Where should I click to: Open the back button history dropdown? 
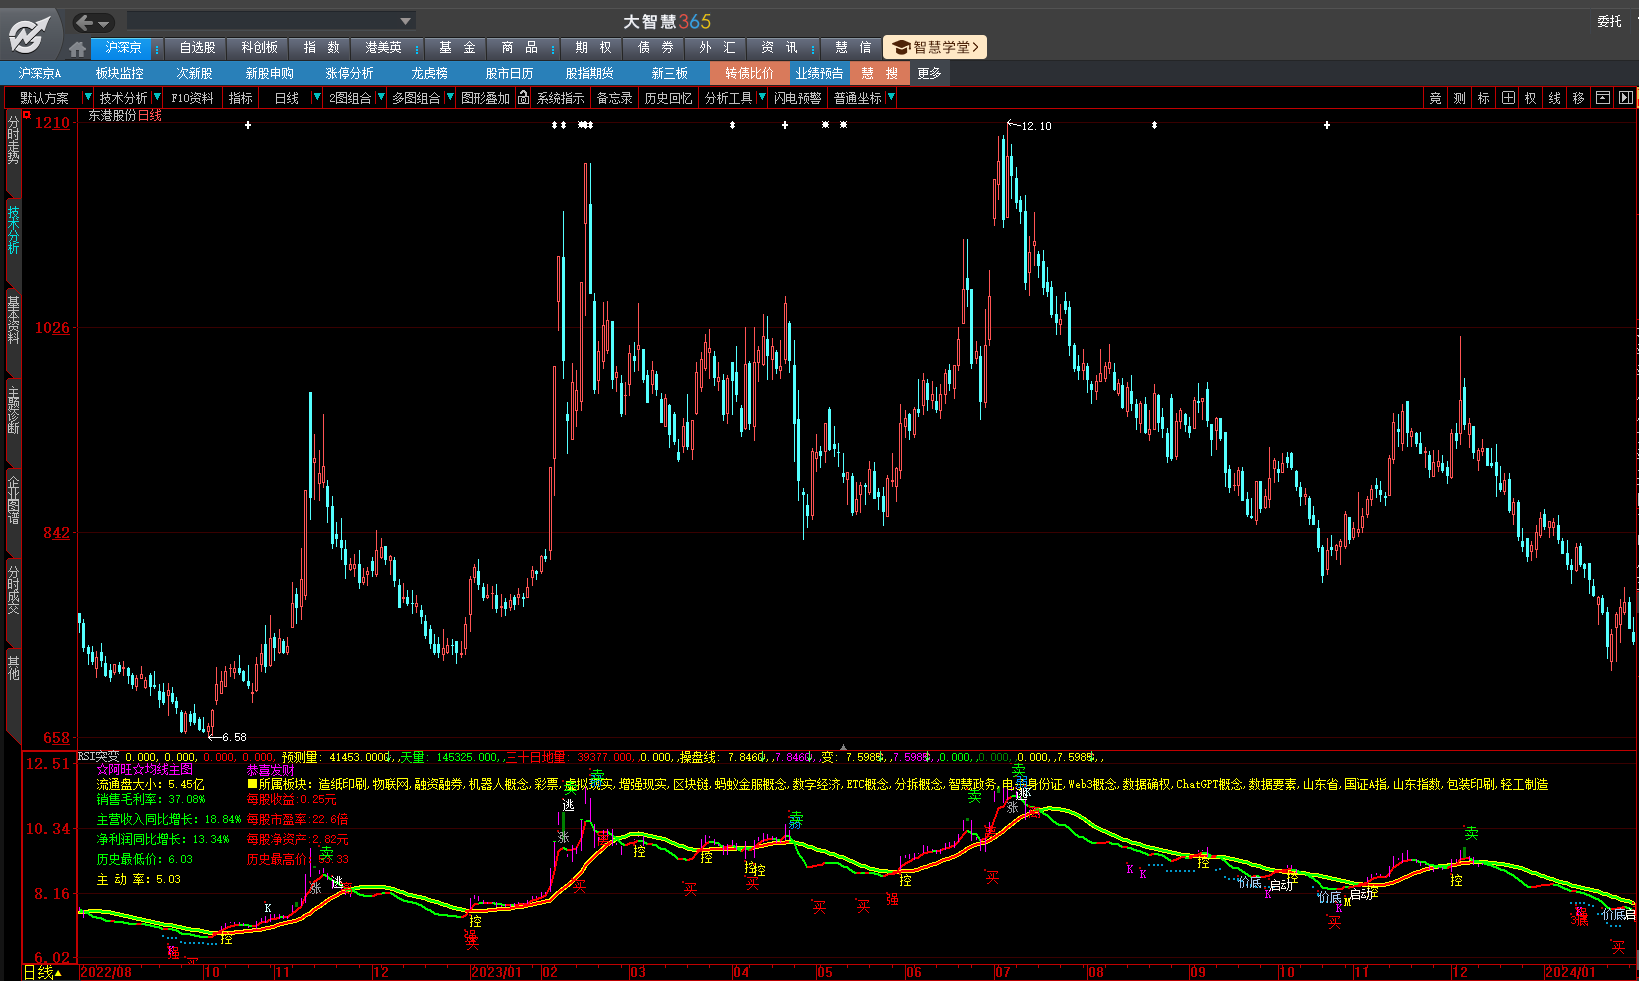105,22
